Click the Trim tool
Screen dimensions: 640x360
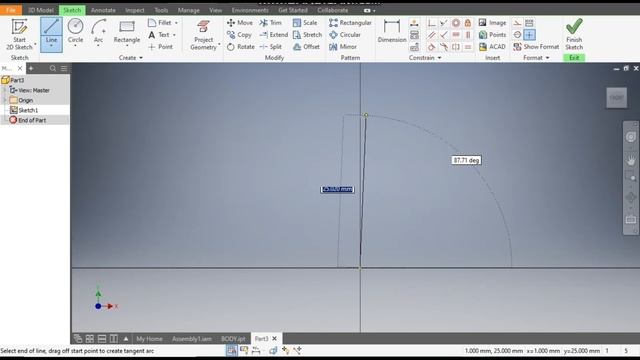pyautogui.click(x=271, y=23)
